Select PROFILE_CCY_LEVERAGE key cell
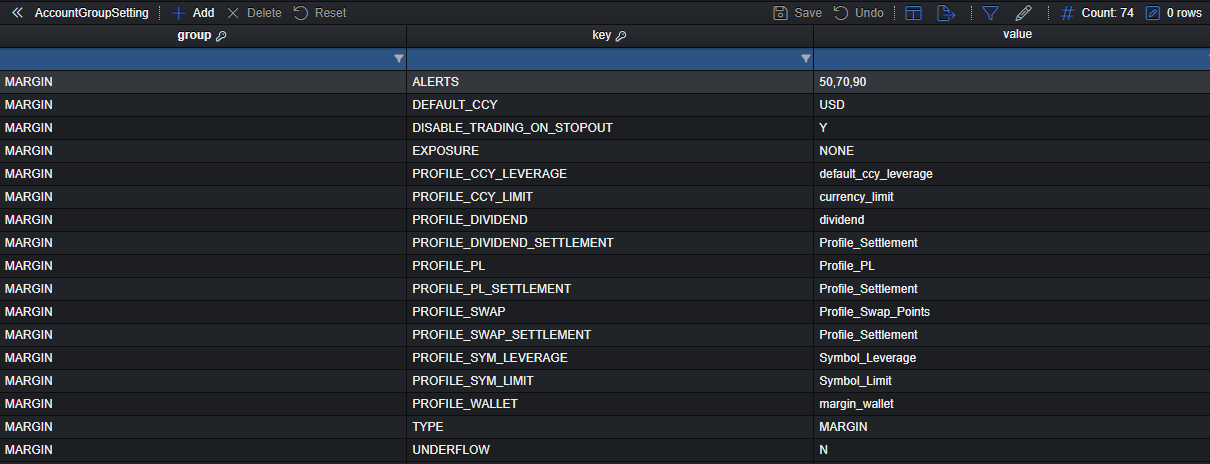 click(610, 174)
